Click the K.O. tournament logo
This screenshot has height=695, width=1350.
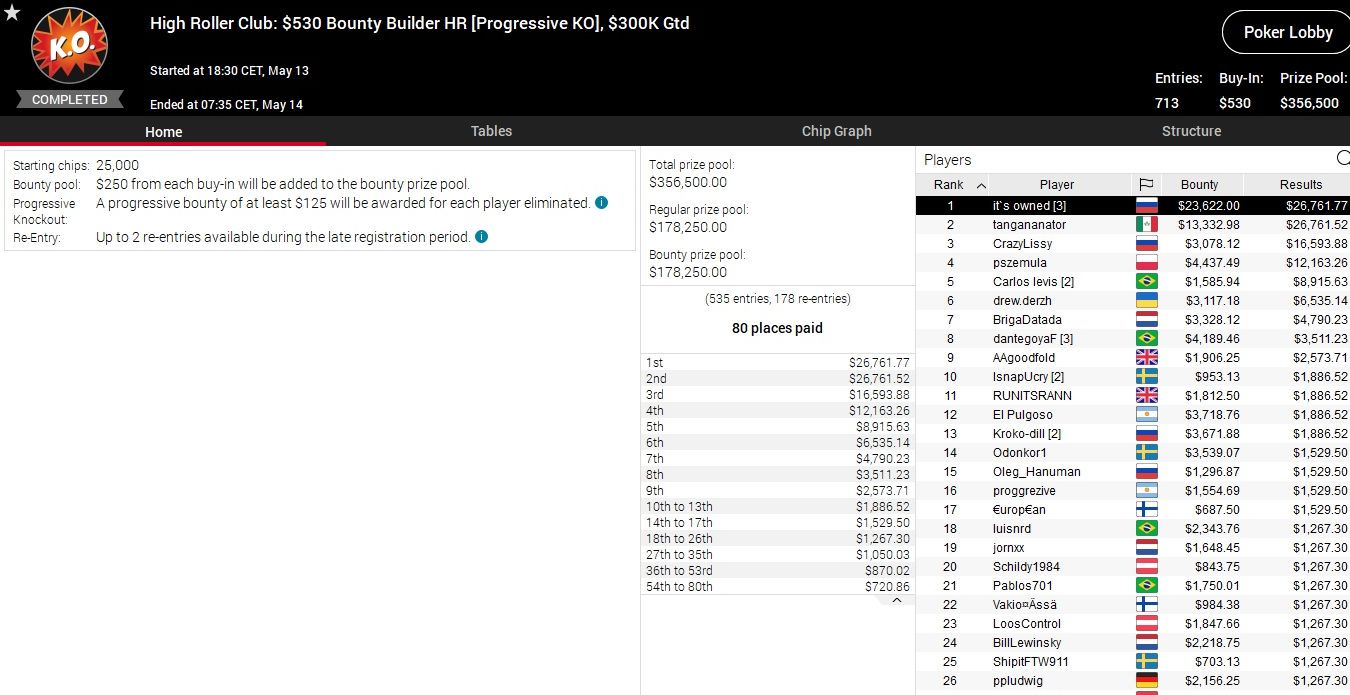point(69,47)
